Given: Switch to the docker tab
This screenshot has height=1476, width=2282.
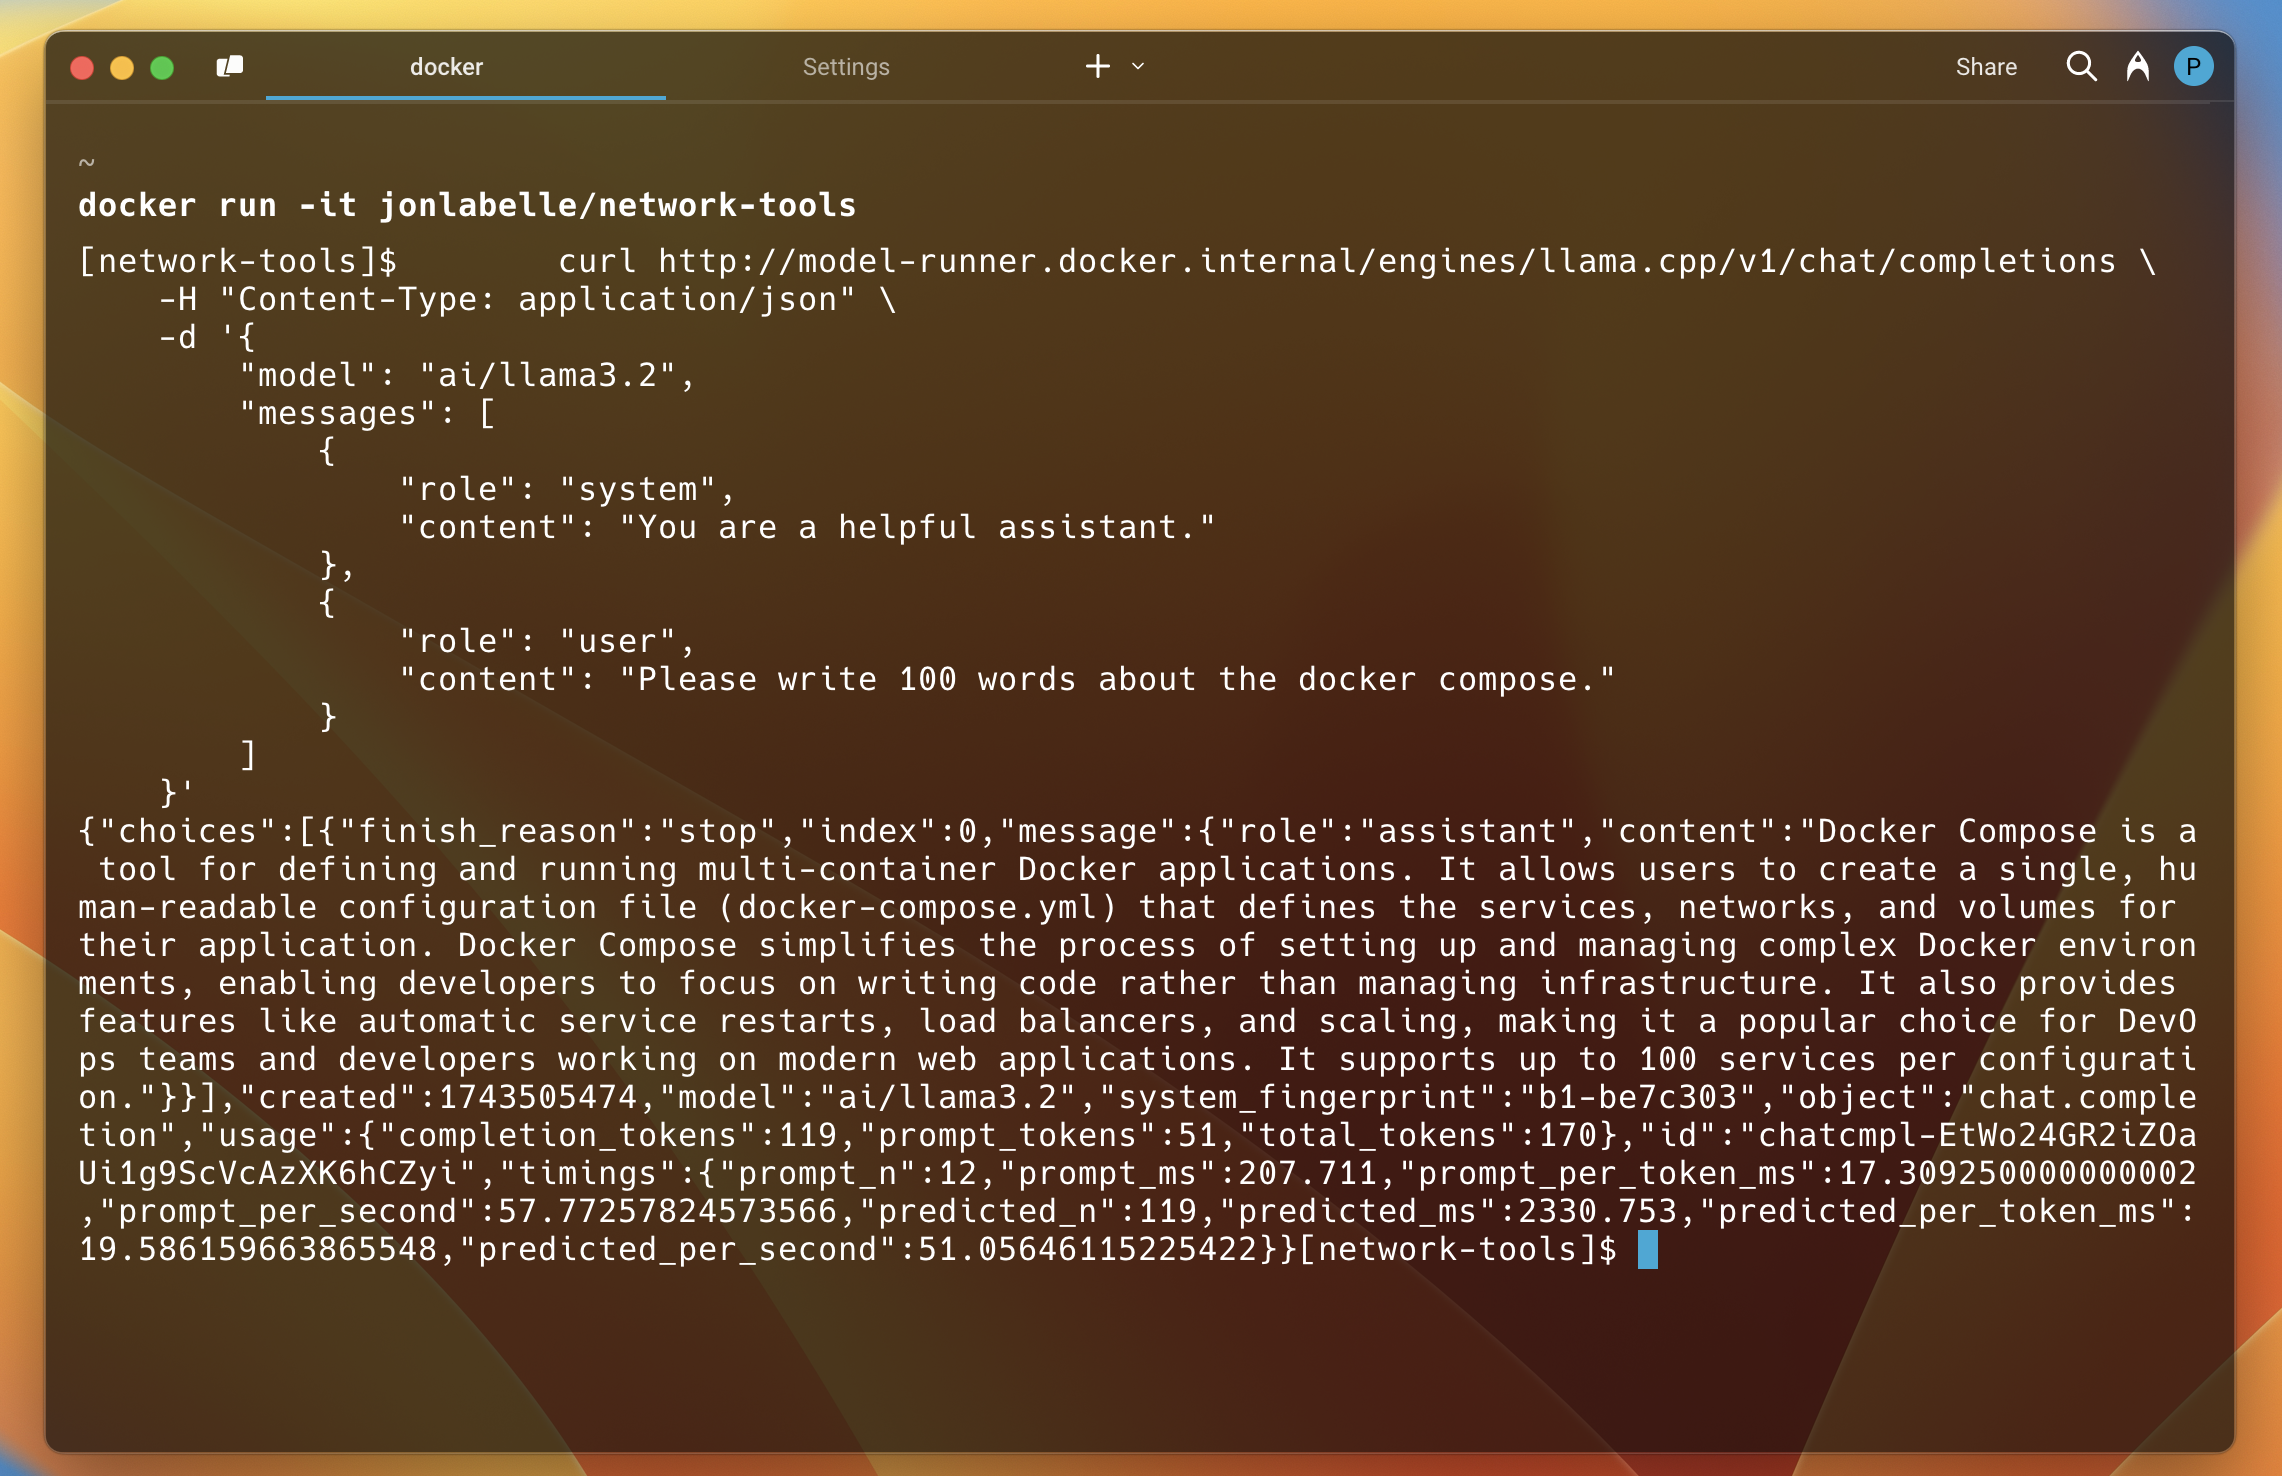Looking at the screenshot, I should click(446, 67).
